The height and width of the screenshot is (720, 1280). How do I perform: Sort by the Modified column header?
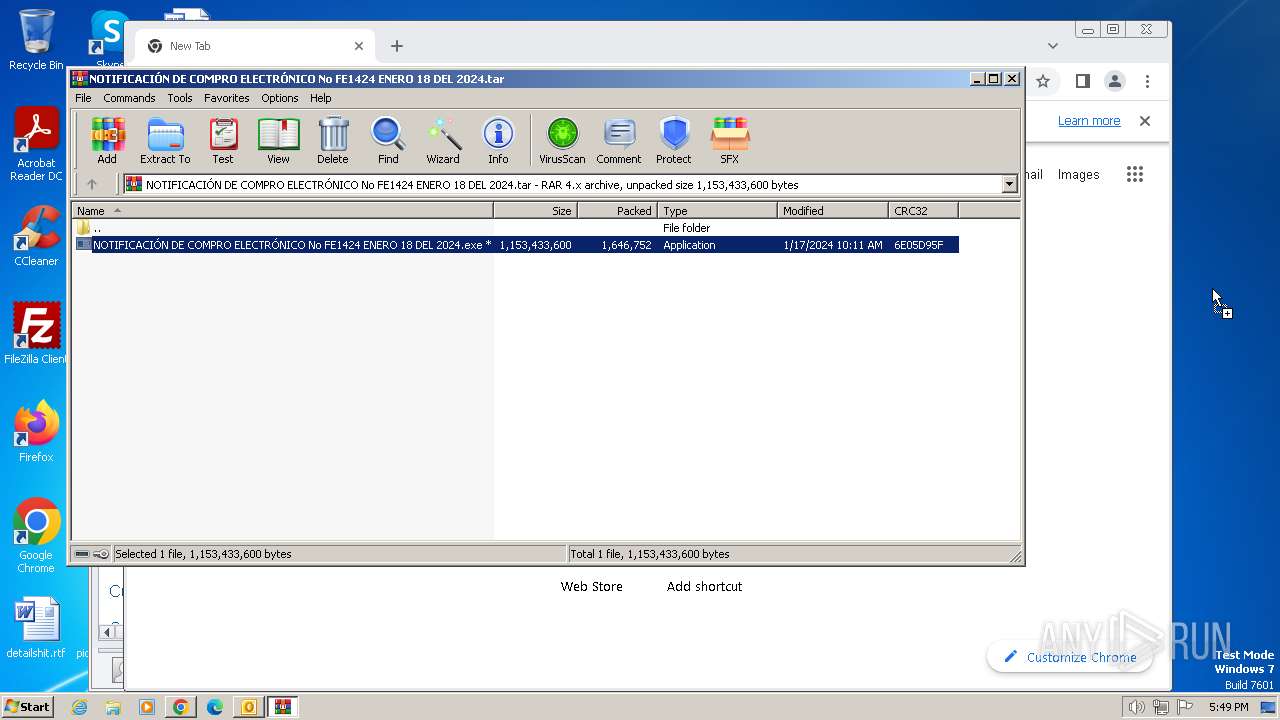coord(833,210)
